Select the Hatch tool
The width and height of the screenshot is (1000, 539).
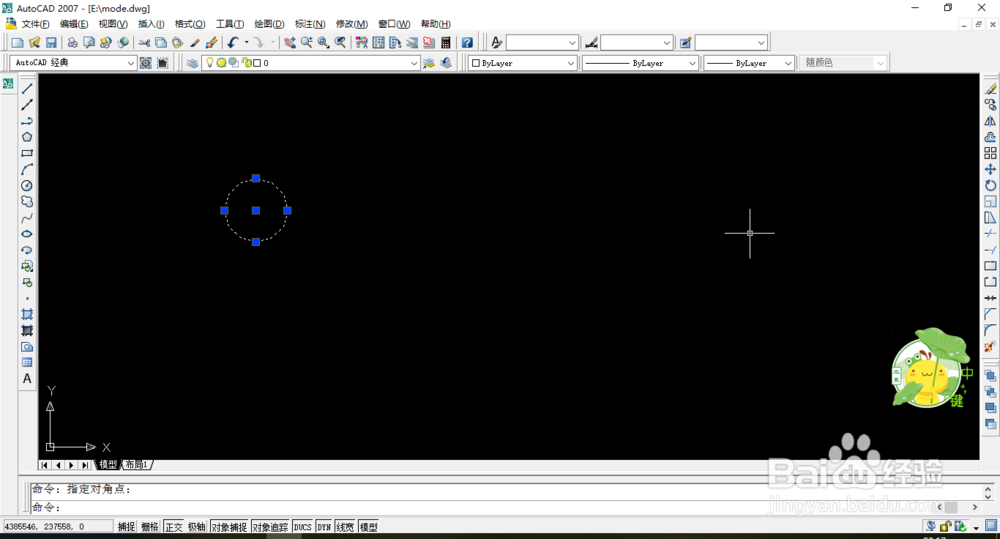coord(27,314)
